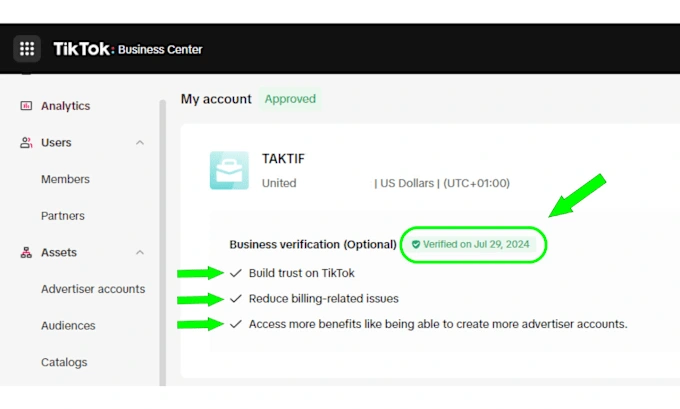The width and height of the screenshot is (680, 409).
Task: Open the app launcher grid icon
Action: point(27,49)
